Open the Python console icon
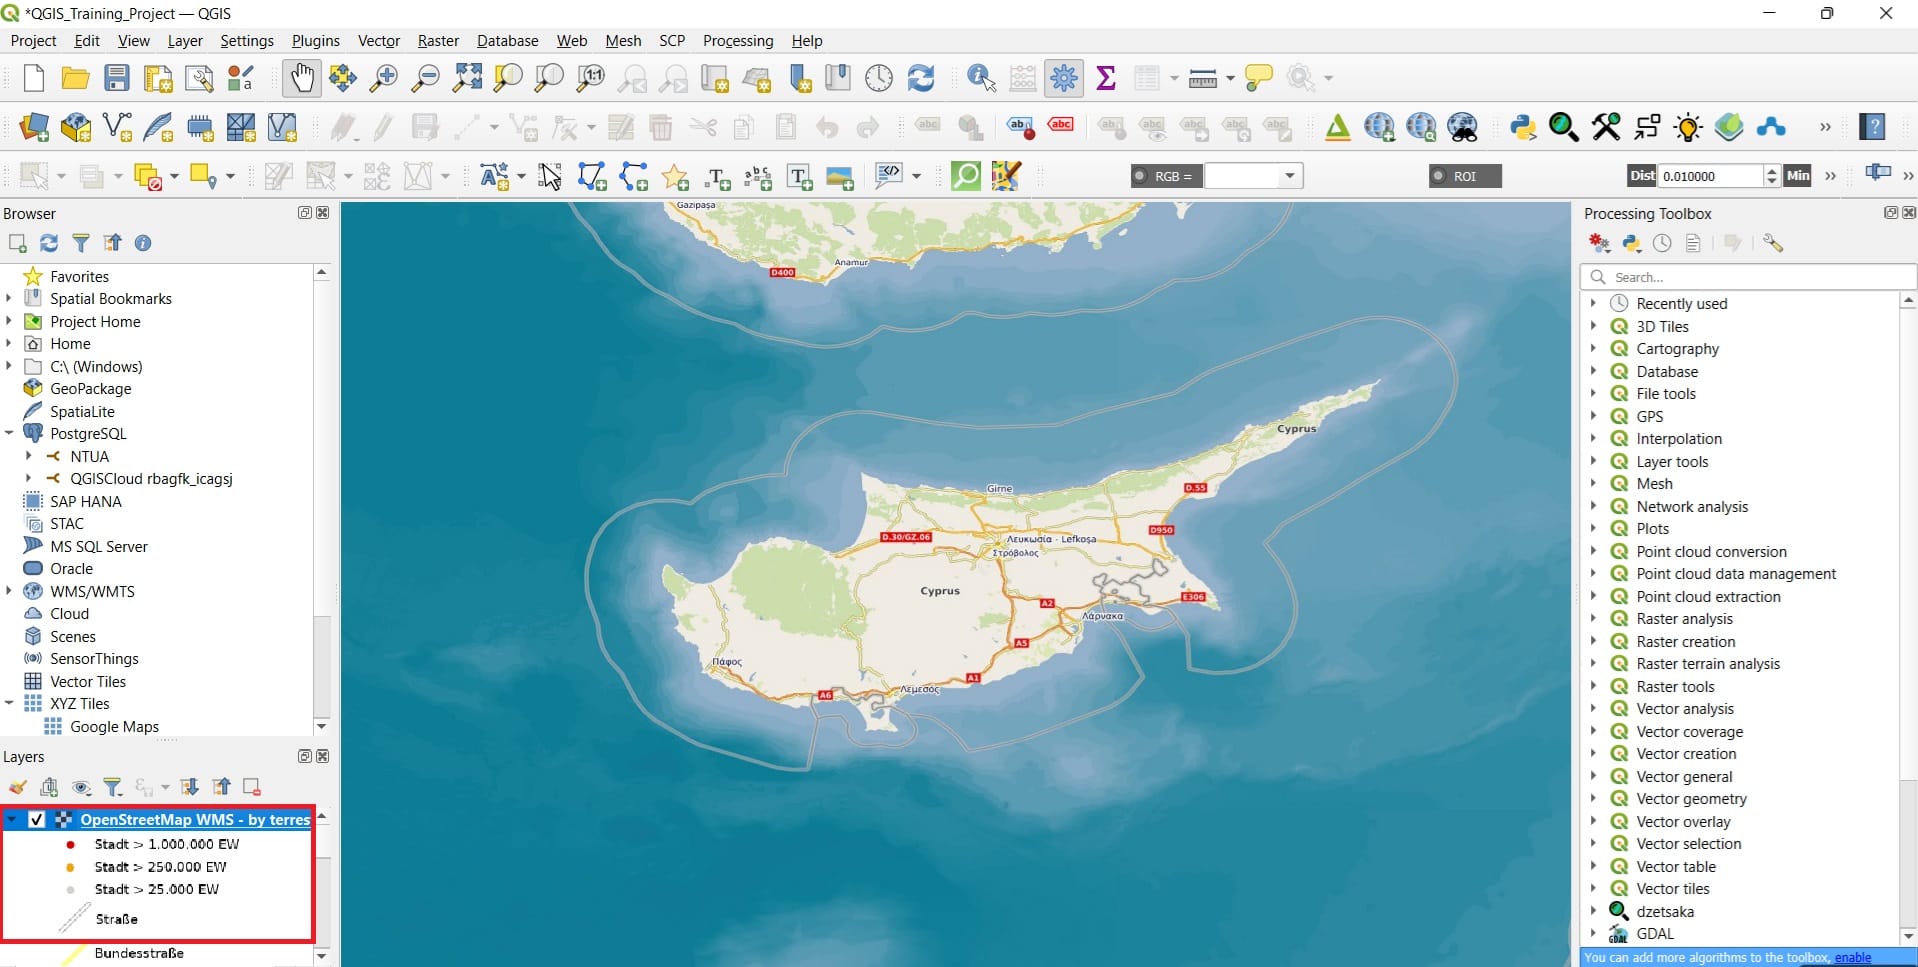This screenshot has width=1918, height=967. pyautogui.click(x=1522, y=127)
